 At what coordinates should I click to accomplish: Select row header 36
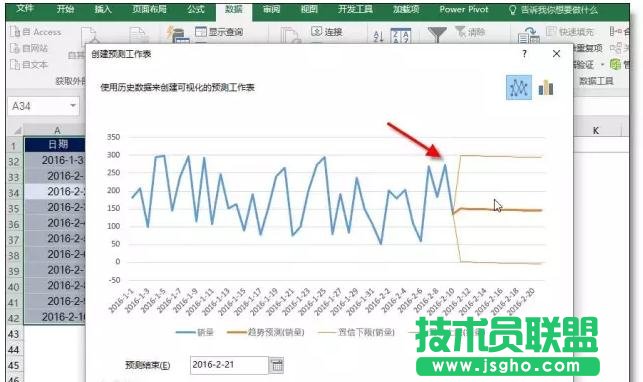point(14,224)
